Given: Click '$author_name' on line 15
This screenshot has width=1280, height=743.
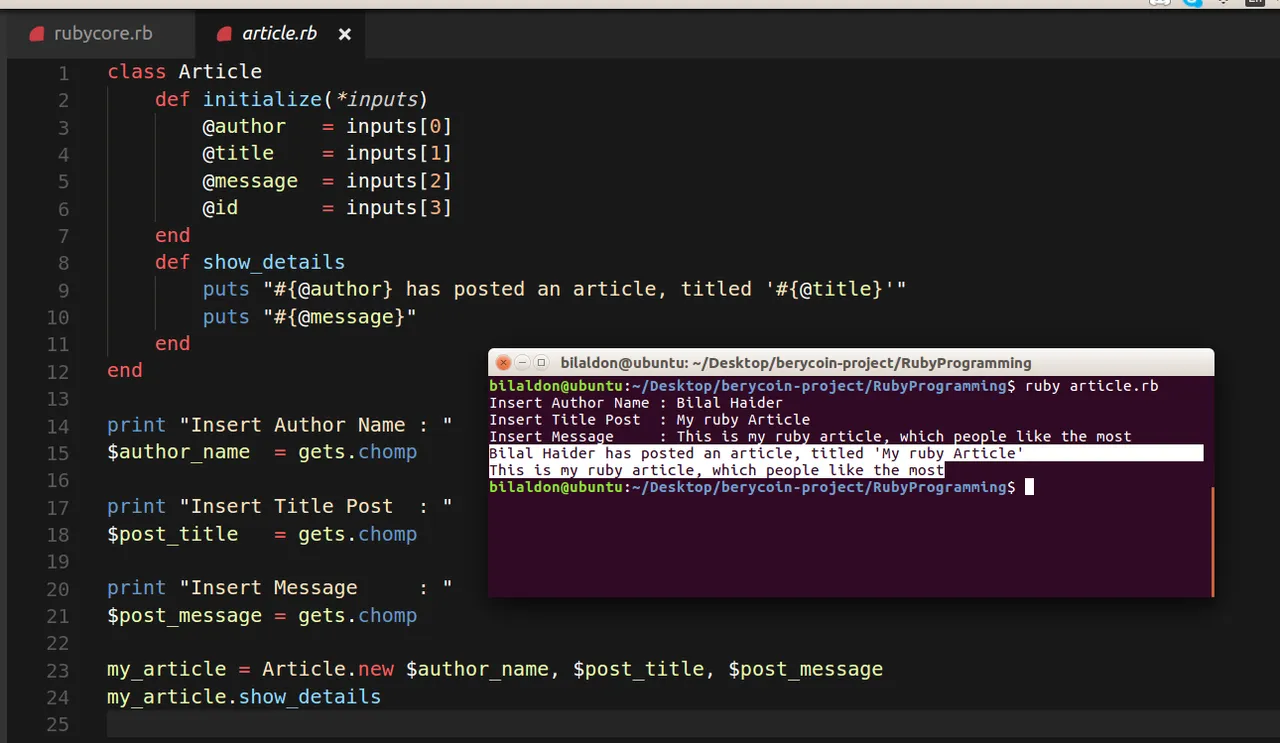Looking at the screenshot, I should coord(179,452).
